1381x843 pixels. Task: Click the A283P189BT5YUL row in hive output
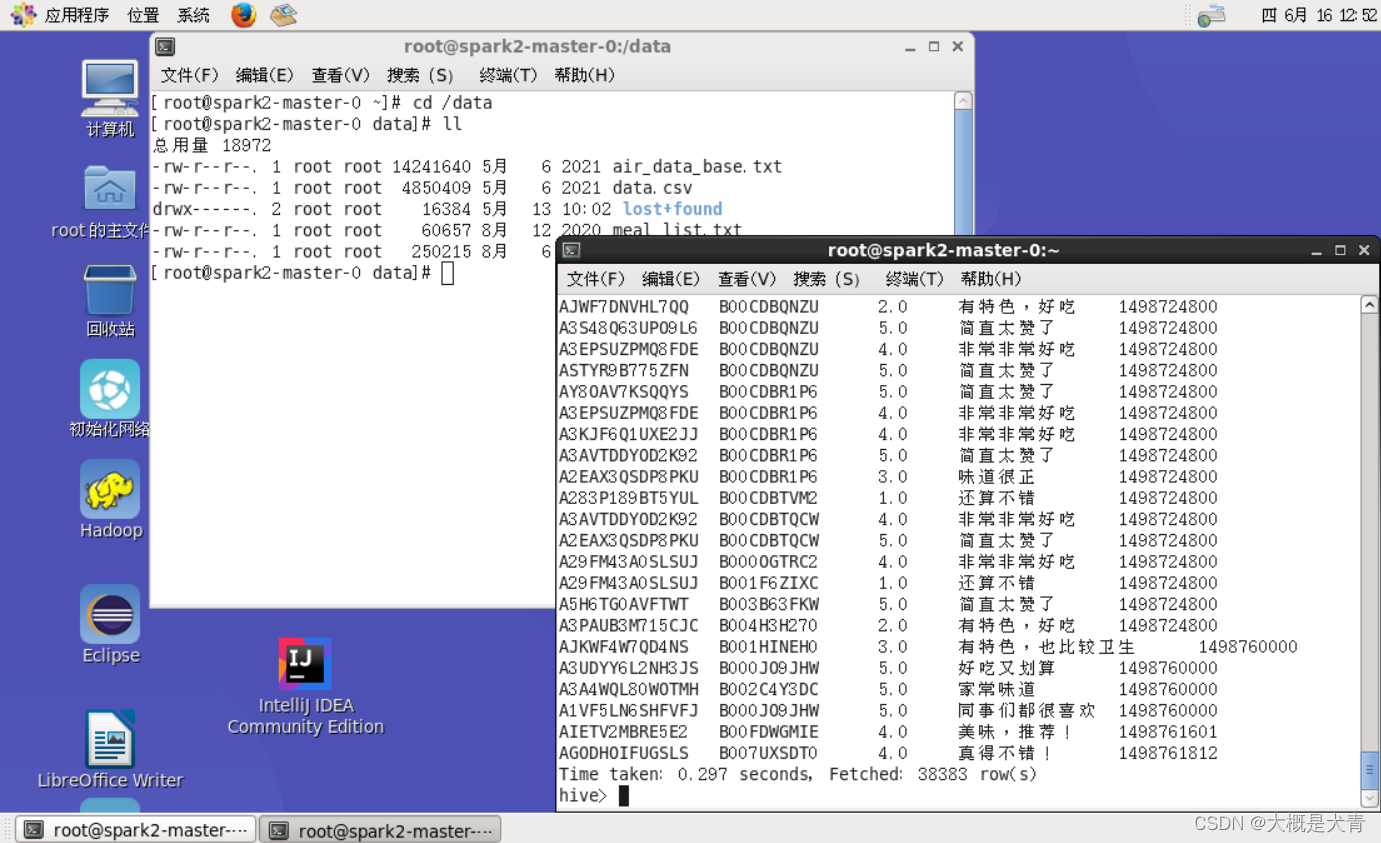tap(888, 498)
